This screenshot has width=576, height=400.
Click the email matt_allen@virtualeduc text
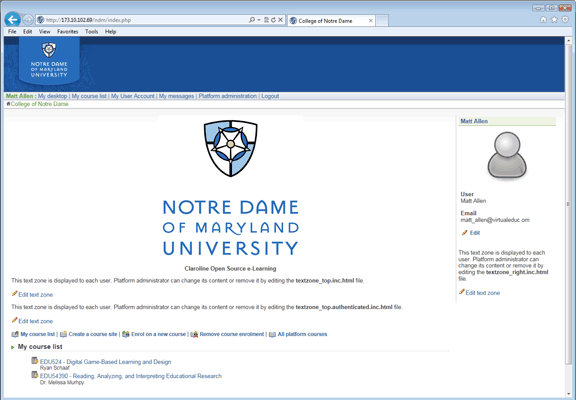coord(495,220)
